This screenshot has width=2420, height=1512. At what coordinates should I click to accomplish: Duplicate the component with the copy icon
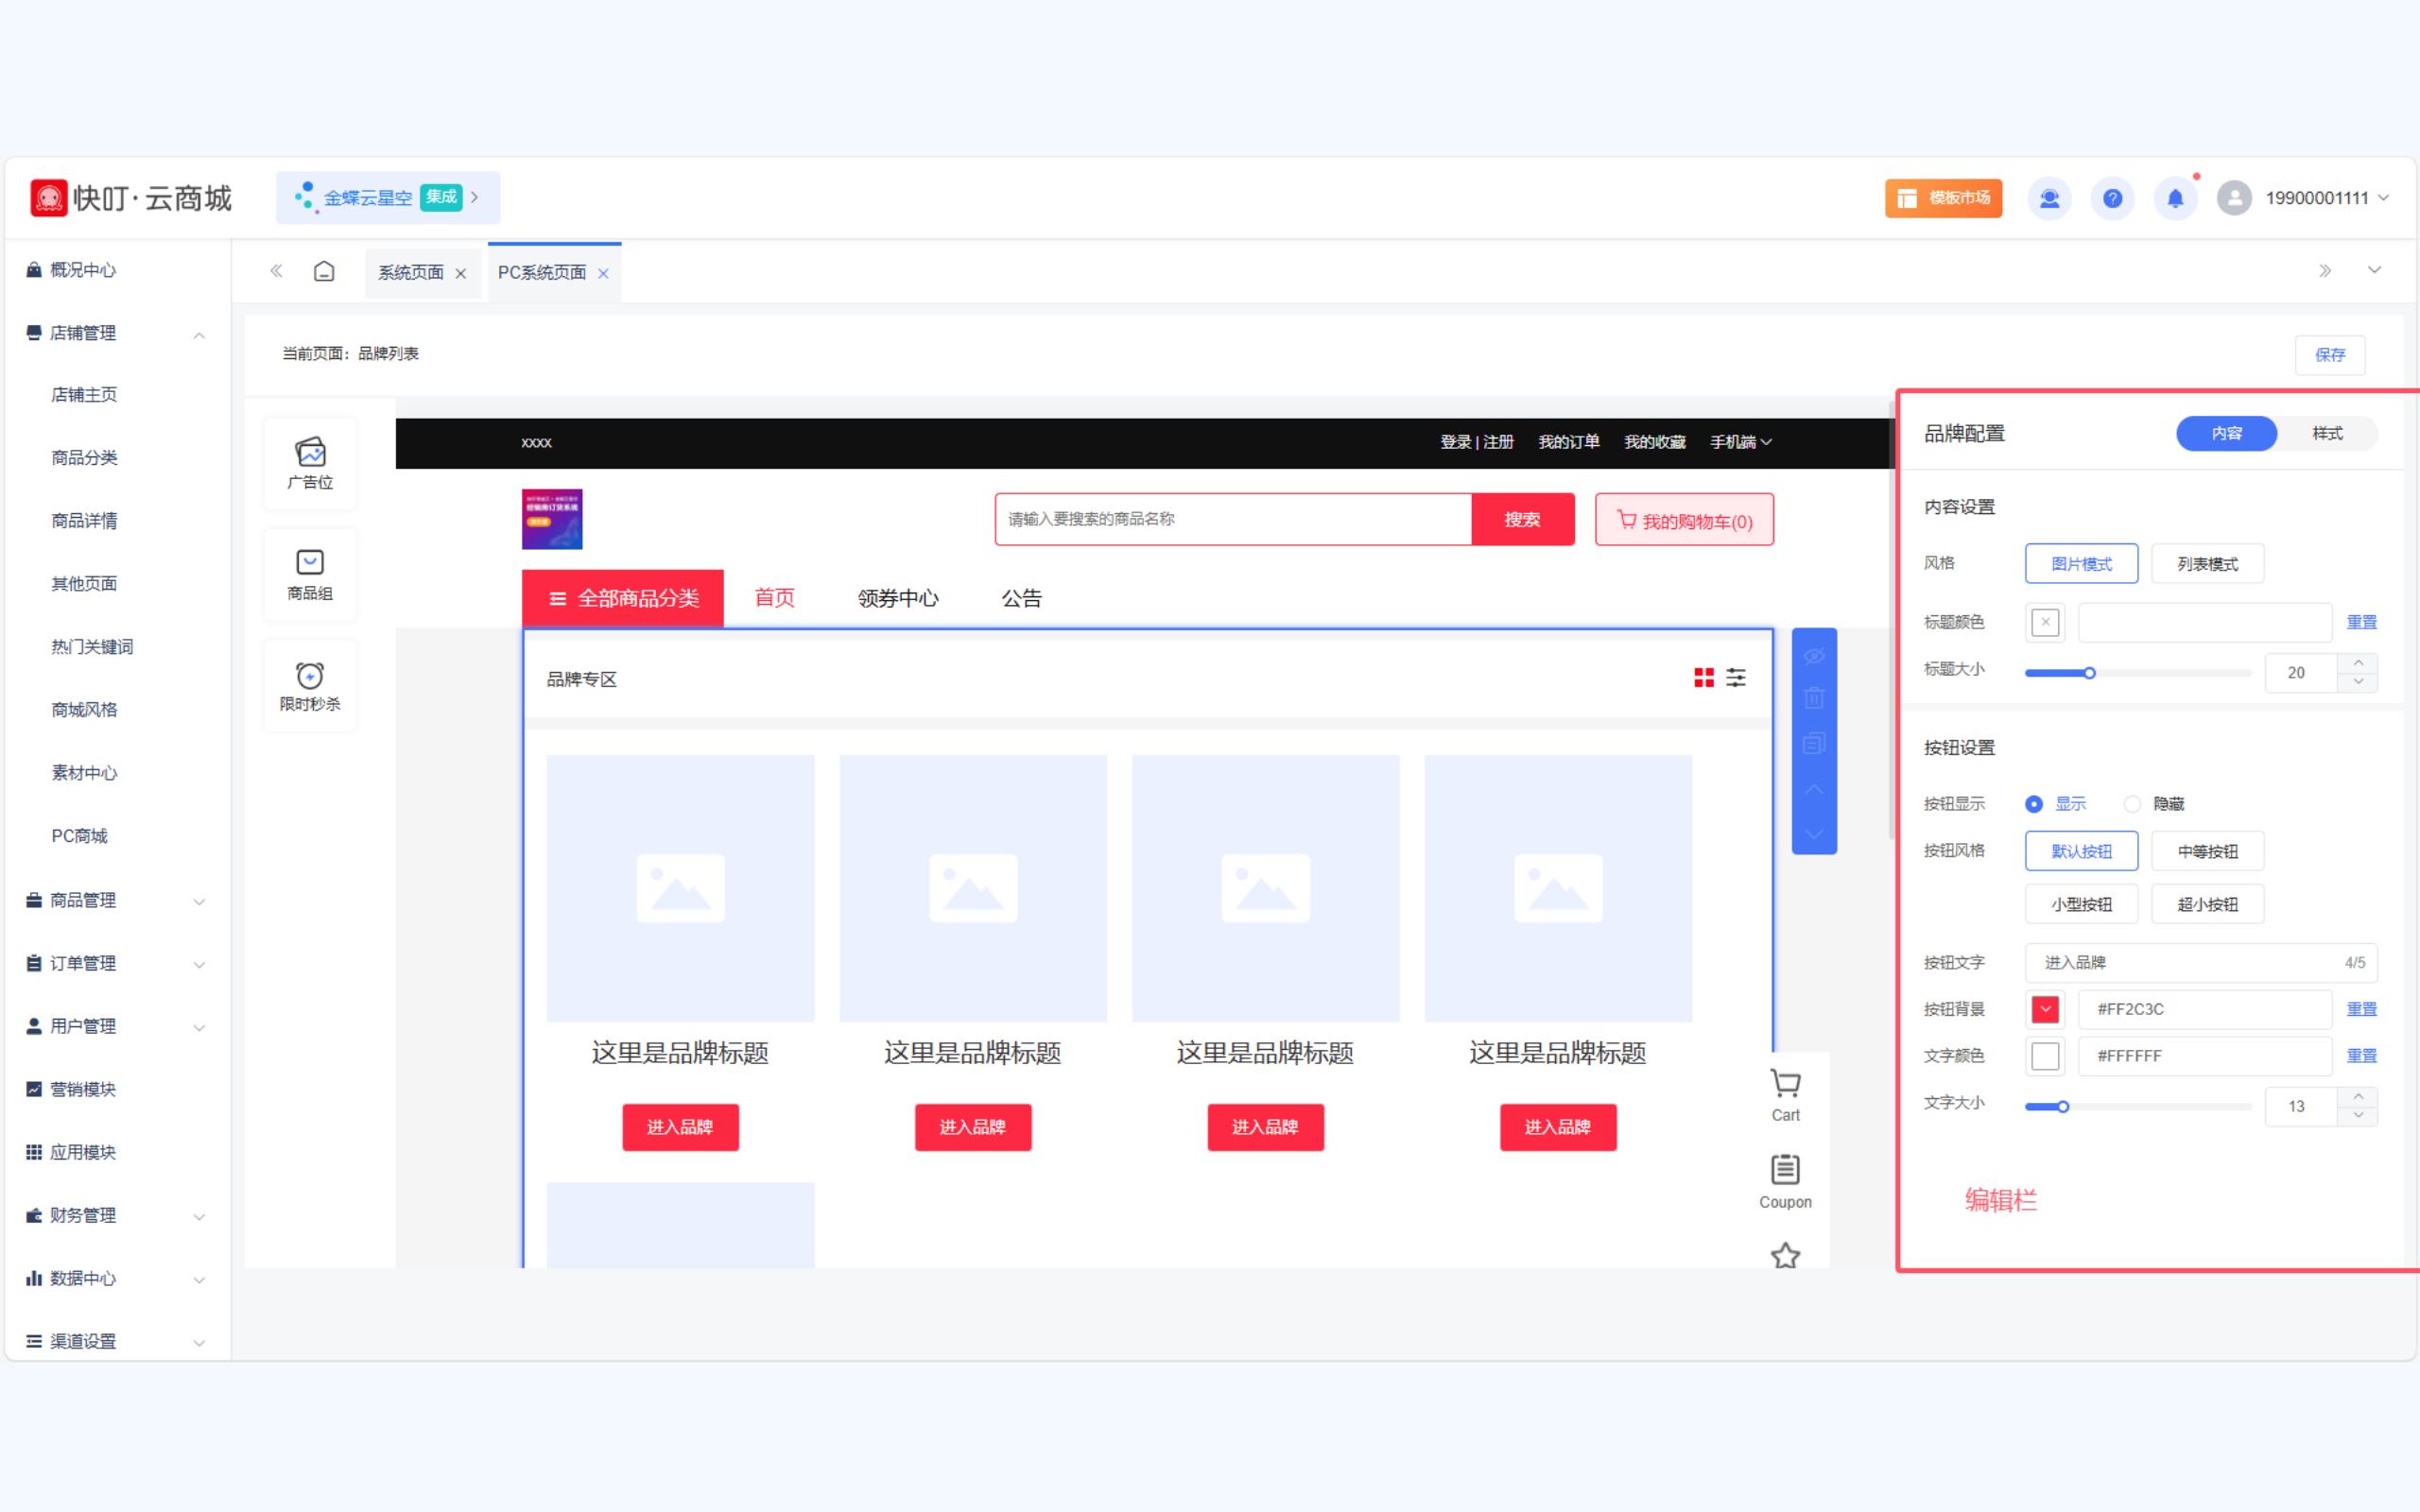[1814, 743]
